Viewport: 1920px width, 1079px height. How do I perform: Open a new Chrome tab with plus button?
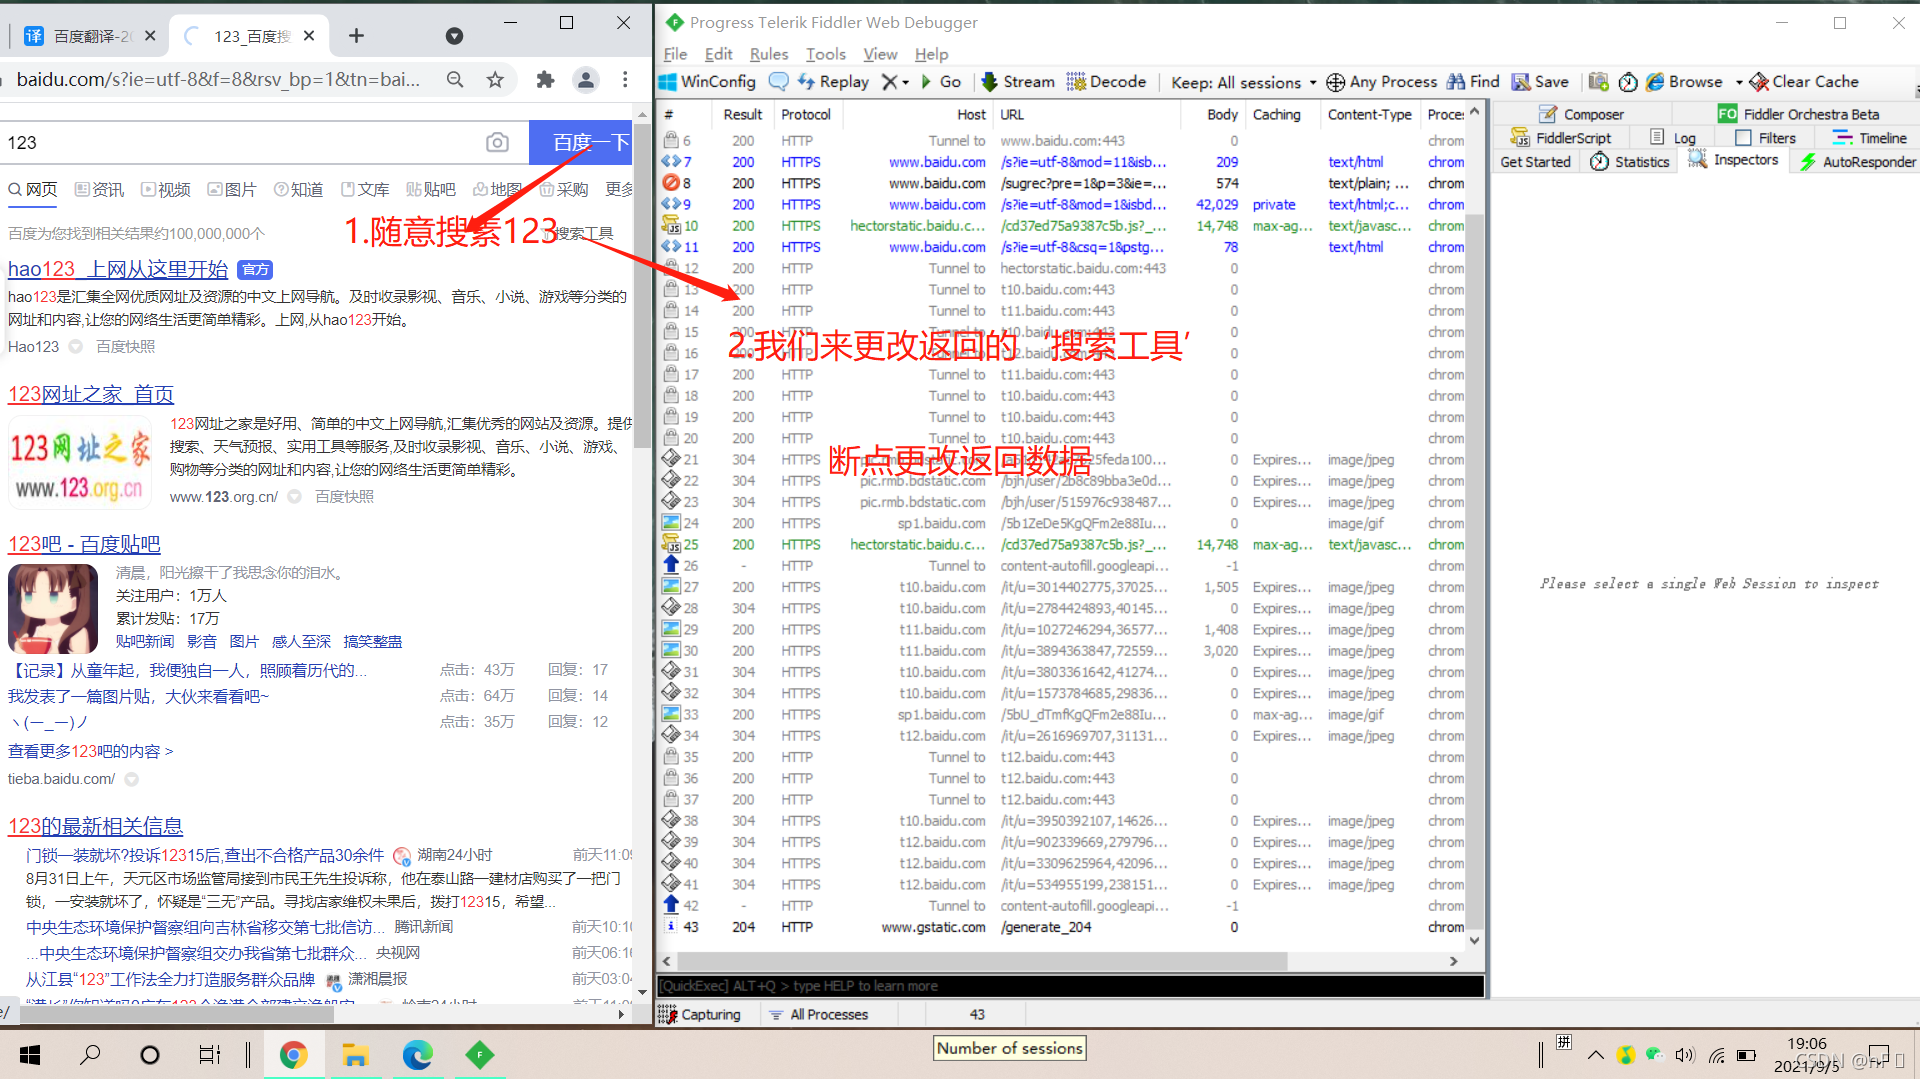(356, 36)
